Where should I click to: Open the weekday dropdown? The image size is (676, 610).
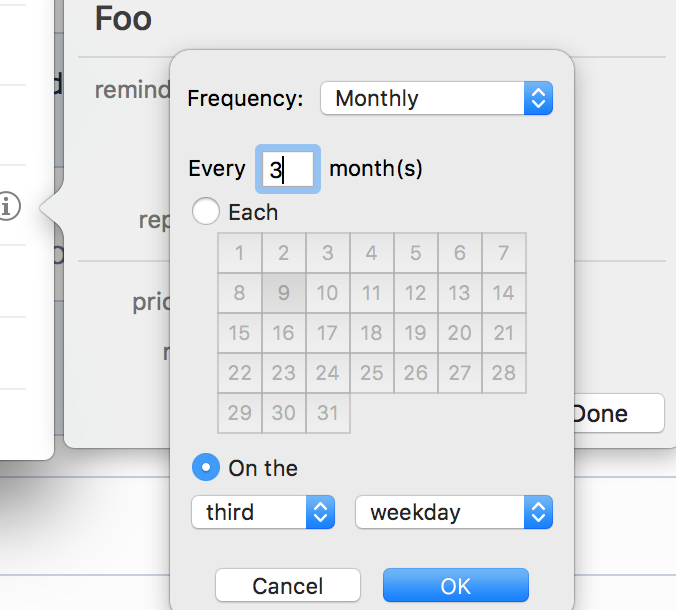tap(453, 513)
